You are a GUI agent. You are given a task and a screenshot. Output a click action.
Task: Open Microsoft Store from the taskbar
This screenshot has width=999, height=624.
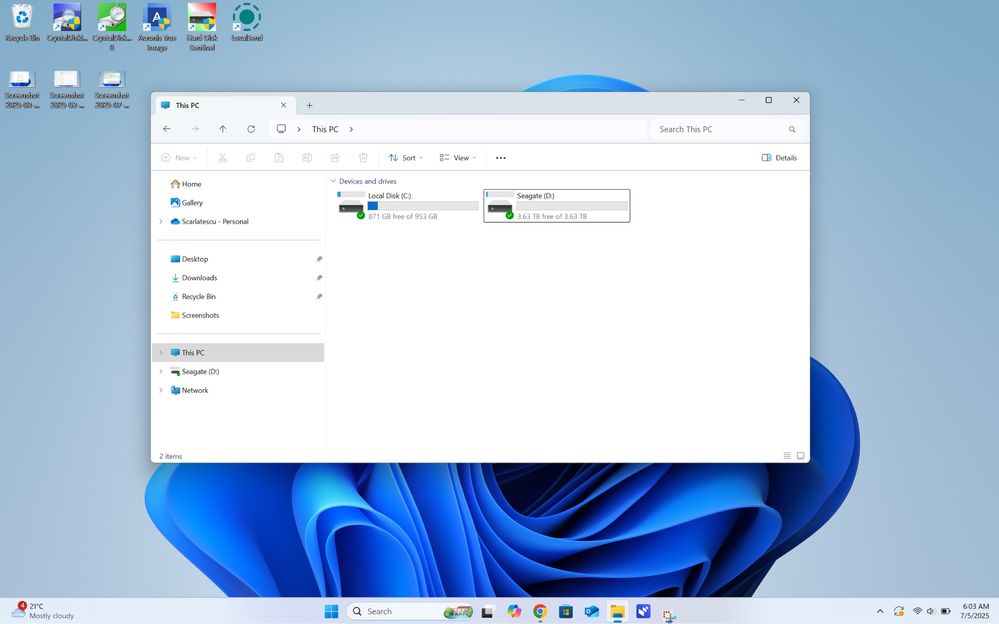pos(566,611)
